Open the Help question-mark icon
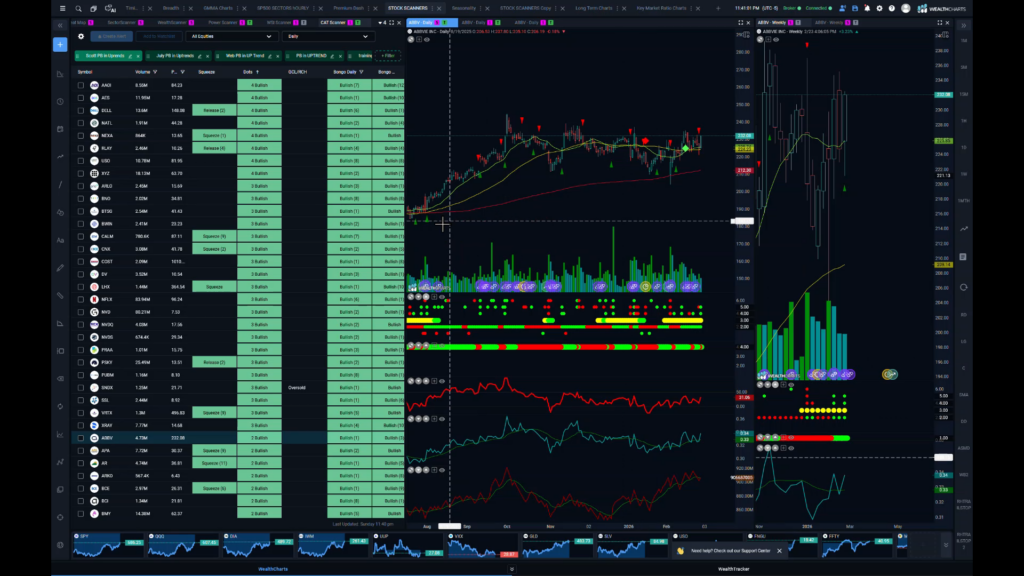 click(x=891, y=8)
